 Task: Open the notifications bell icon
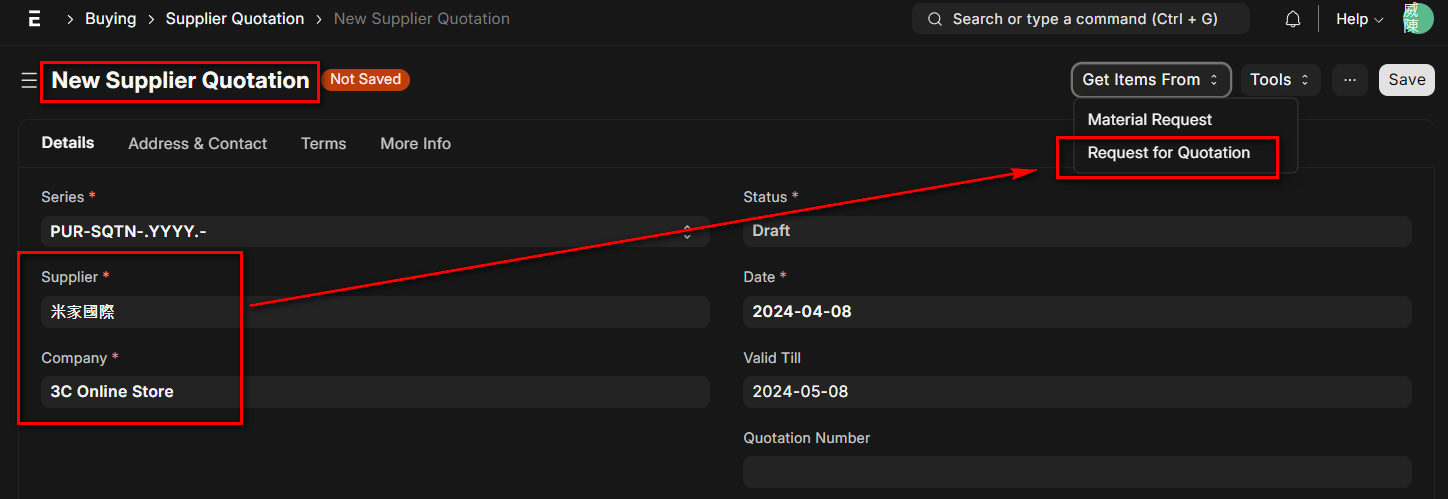point(1293,19)
